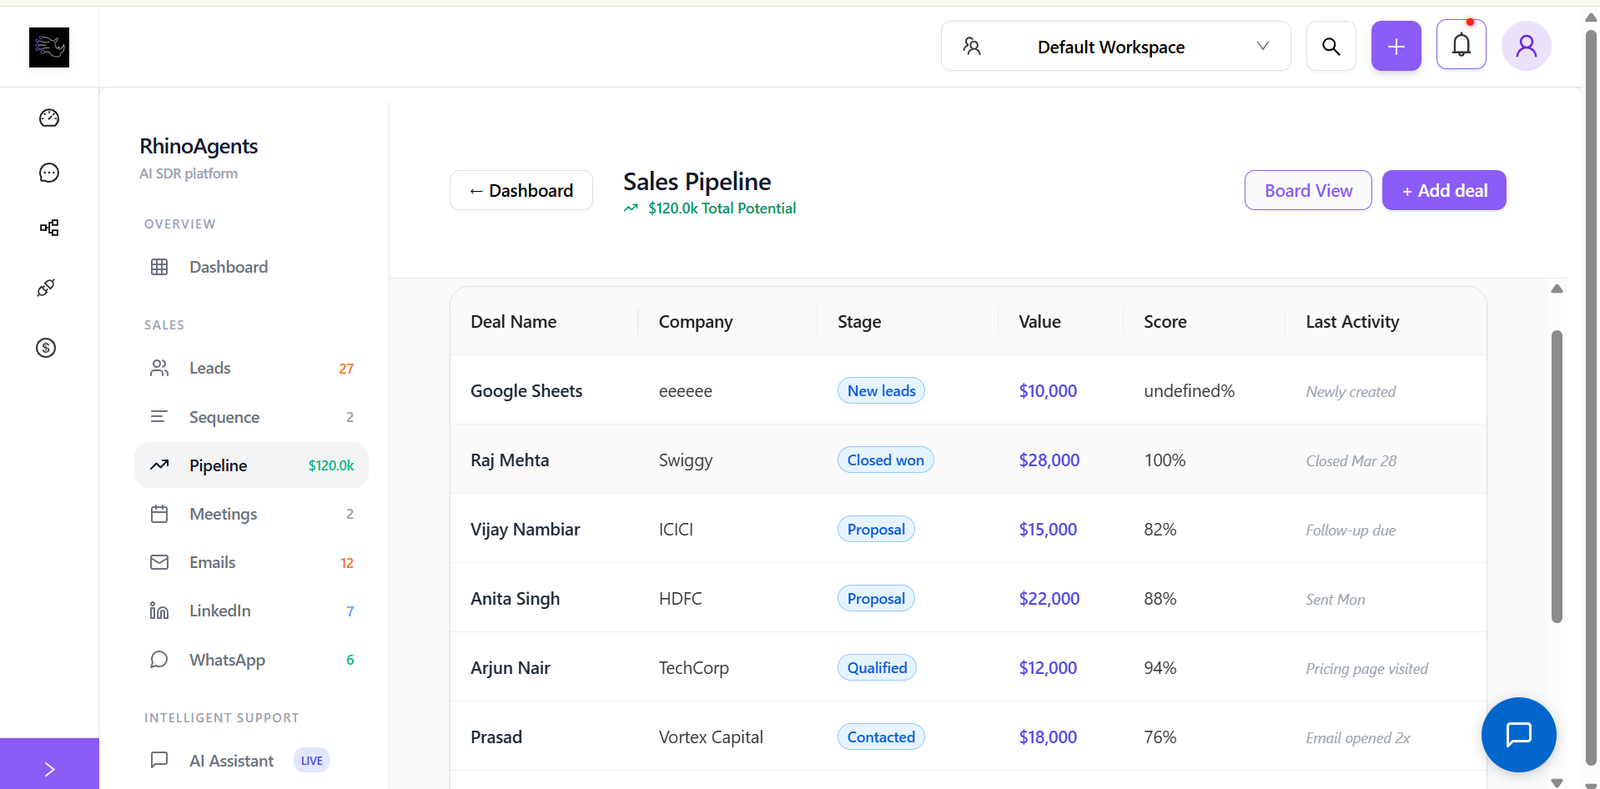Click the Prasad deal name
1600x789 pixels.
click(496, 737)
